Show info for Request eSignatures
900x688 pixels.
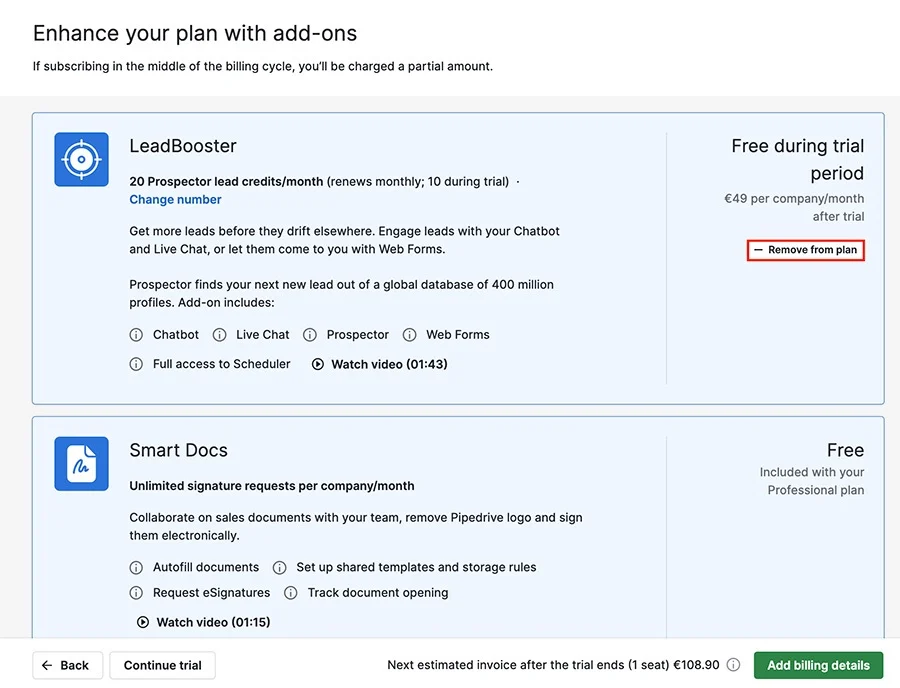(x=136, y=593)
